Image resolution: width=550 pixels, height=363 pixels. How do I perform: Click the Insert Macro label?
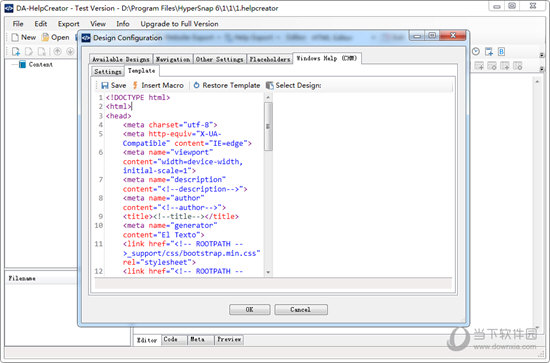click(162, 85)
